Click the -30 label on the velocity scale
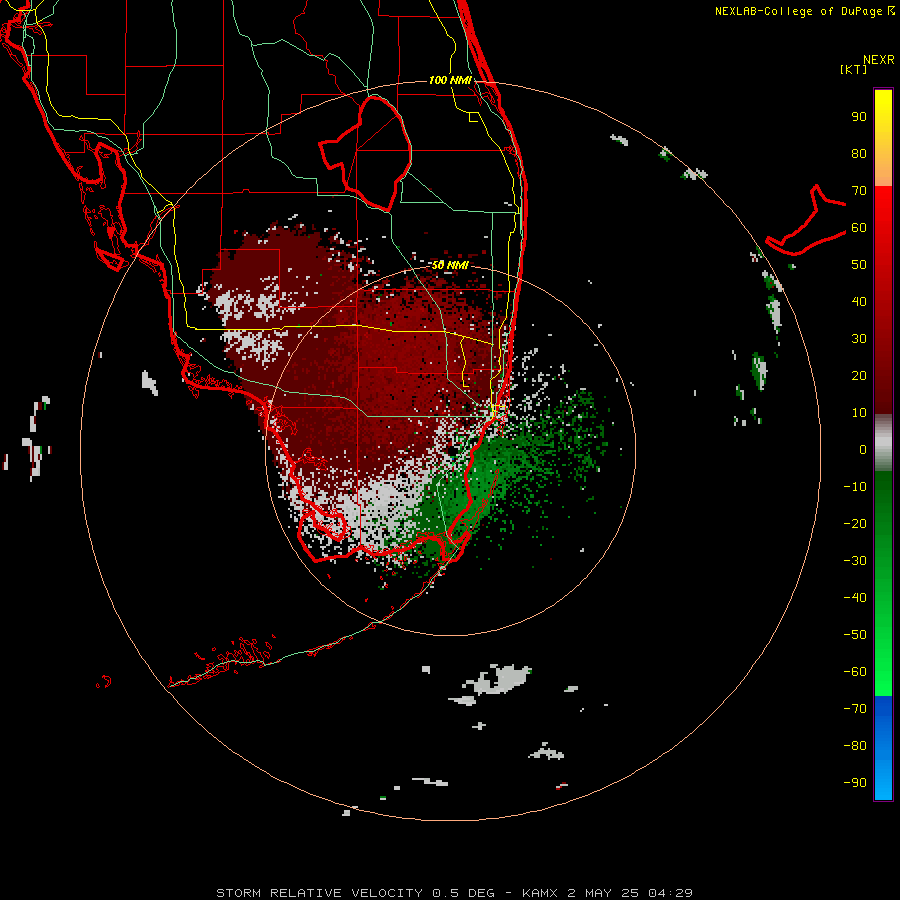Screen dimensions: 900x900 point(855,561)
